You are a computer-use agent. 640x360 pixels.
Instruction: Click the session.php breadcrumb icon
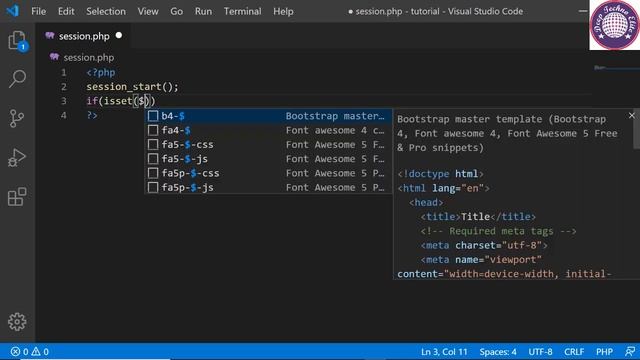pos(54,57)
